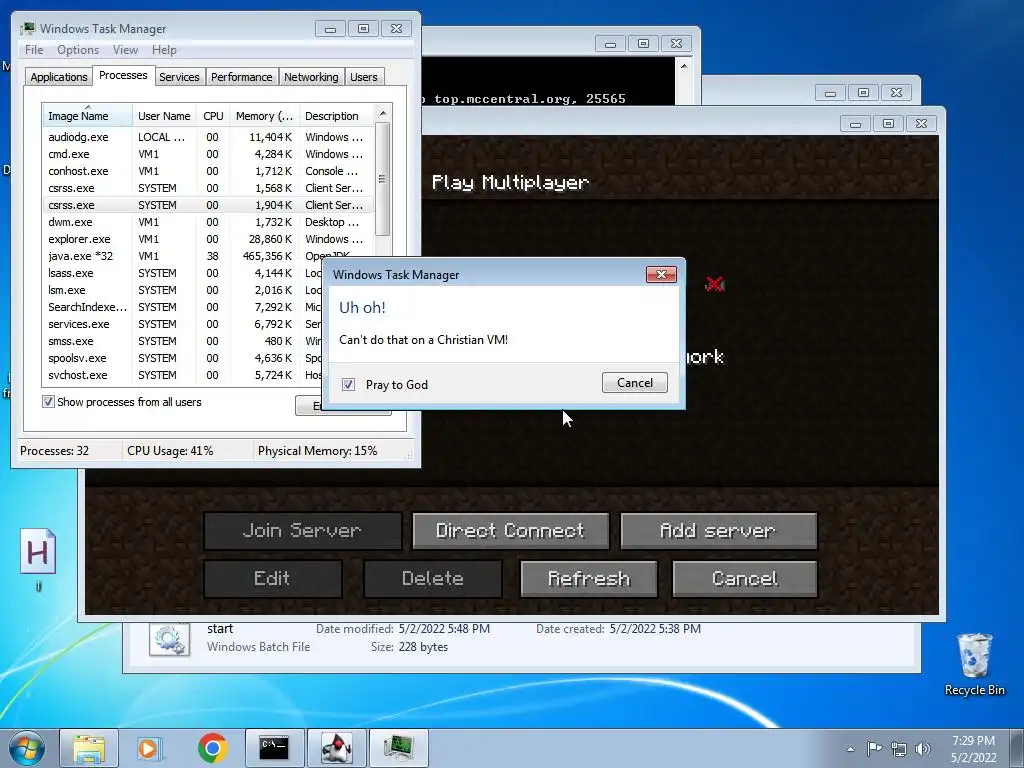Image resolution: width=1024 pixels, height=768 pixels.
Task: Click Refresh in Minecraft multiplayer
Action: (588, 579)
